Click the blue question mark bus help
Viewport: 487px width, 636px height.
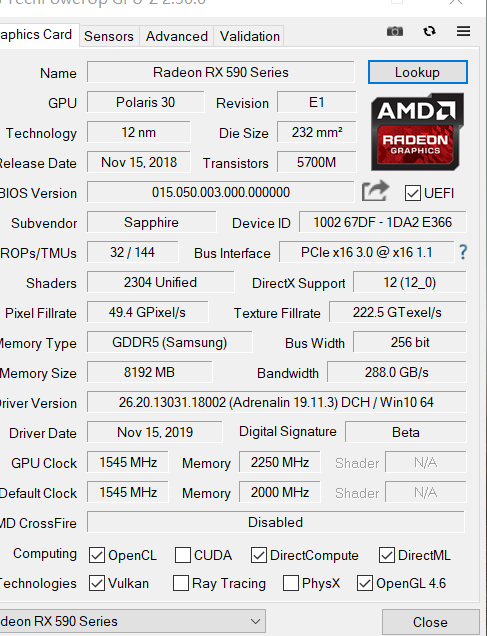click(x=463, y=252)
